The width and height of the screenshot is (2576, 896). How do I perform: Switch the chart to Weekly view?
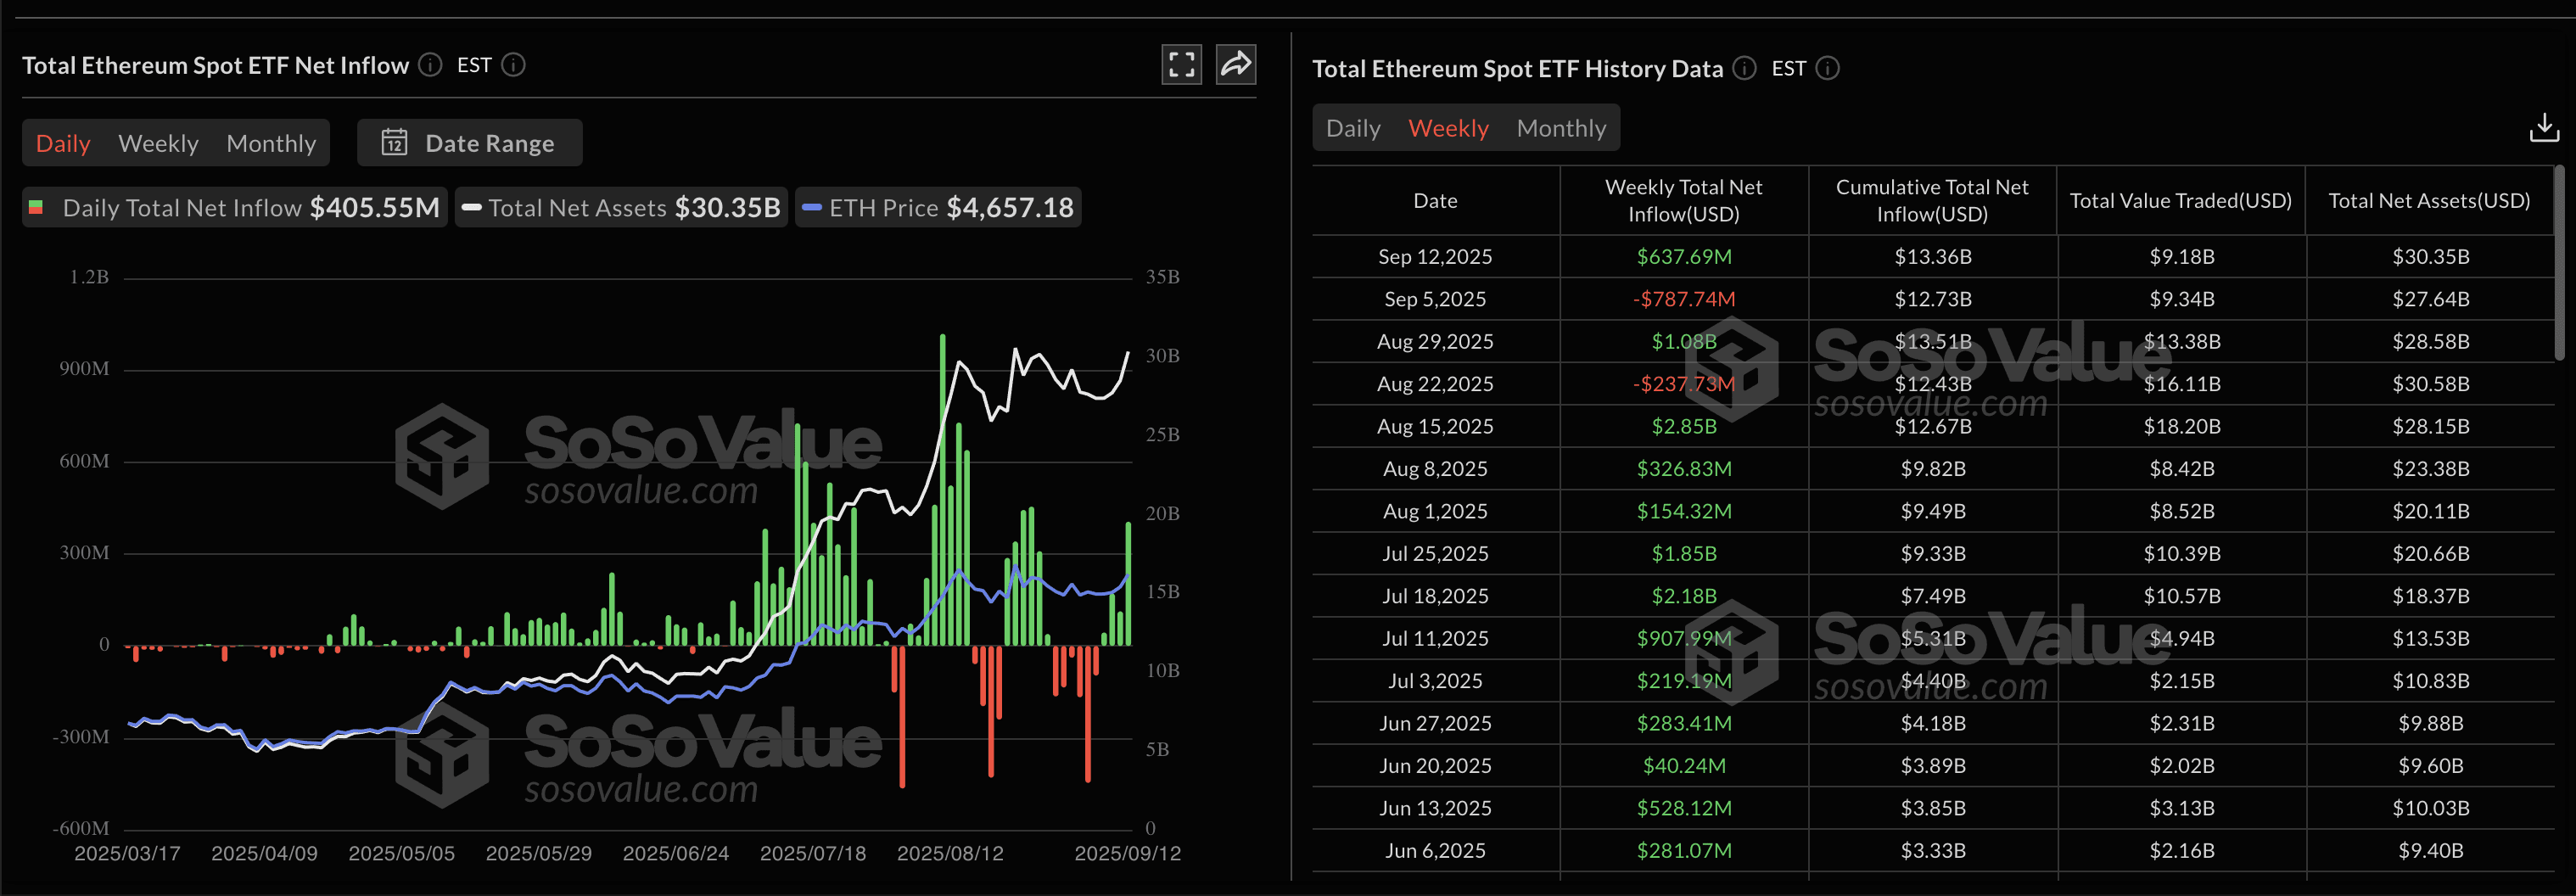click(x=157, y=142)
